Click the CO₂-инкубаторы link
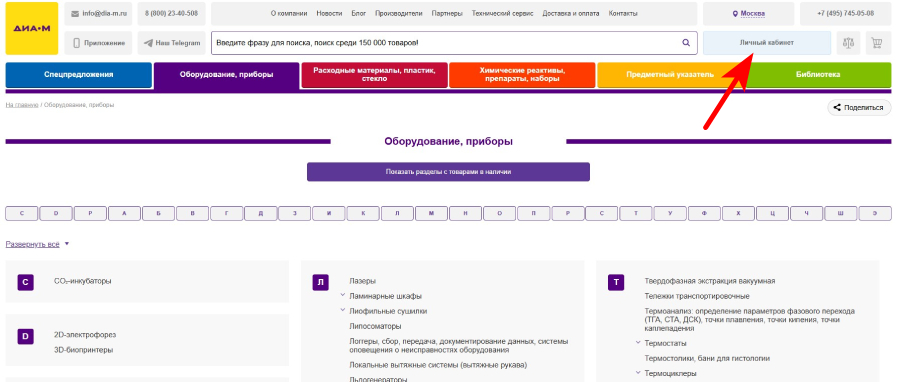This screenshot has height=382, width=900. coord(83,281)
